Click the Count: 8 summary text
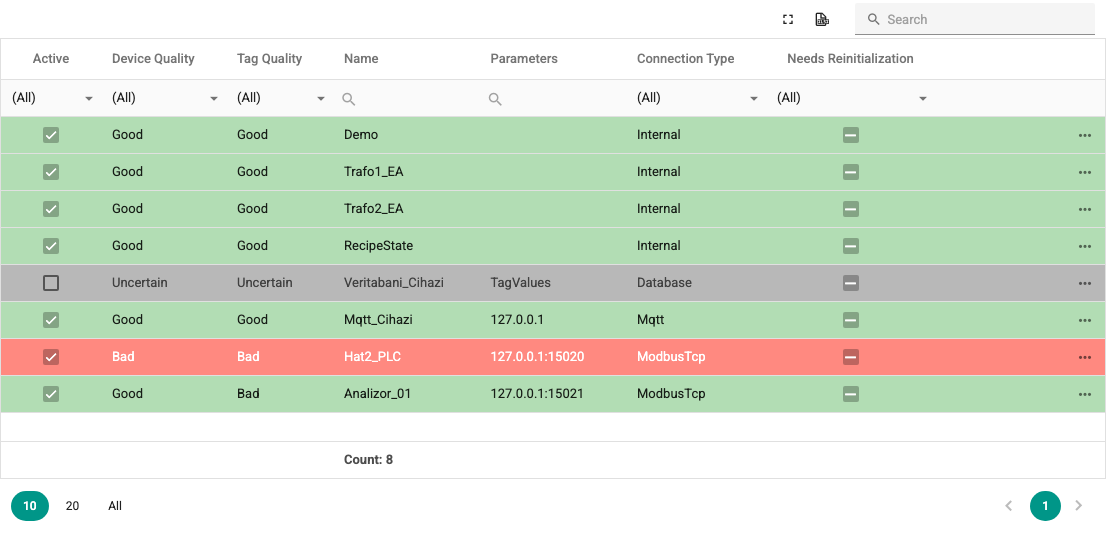The image size is (1106, 534). click(x=368, y=460)
